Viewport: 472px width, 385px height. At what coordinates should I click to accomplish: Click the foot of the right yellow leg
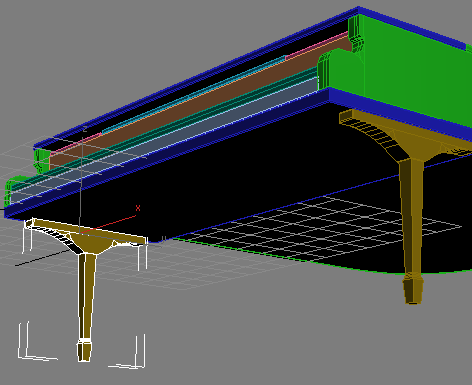pos(413,289)
